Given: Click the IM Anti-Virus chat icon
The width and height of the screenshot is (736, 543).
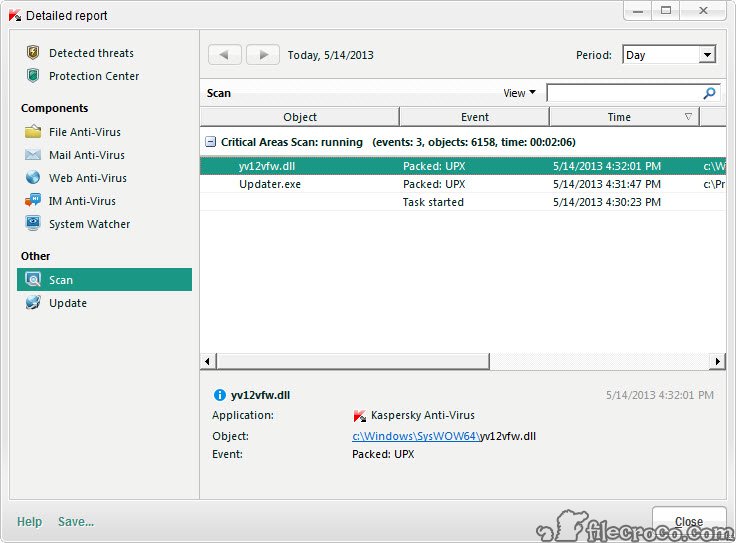Looking at the screenshot, I should tap(33, 200).
